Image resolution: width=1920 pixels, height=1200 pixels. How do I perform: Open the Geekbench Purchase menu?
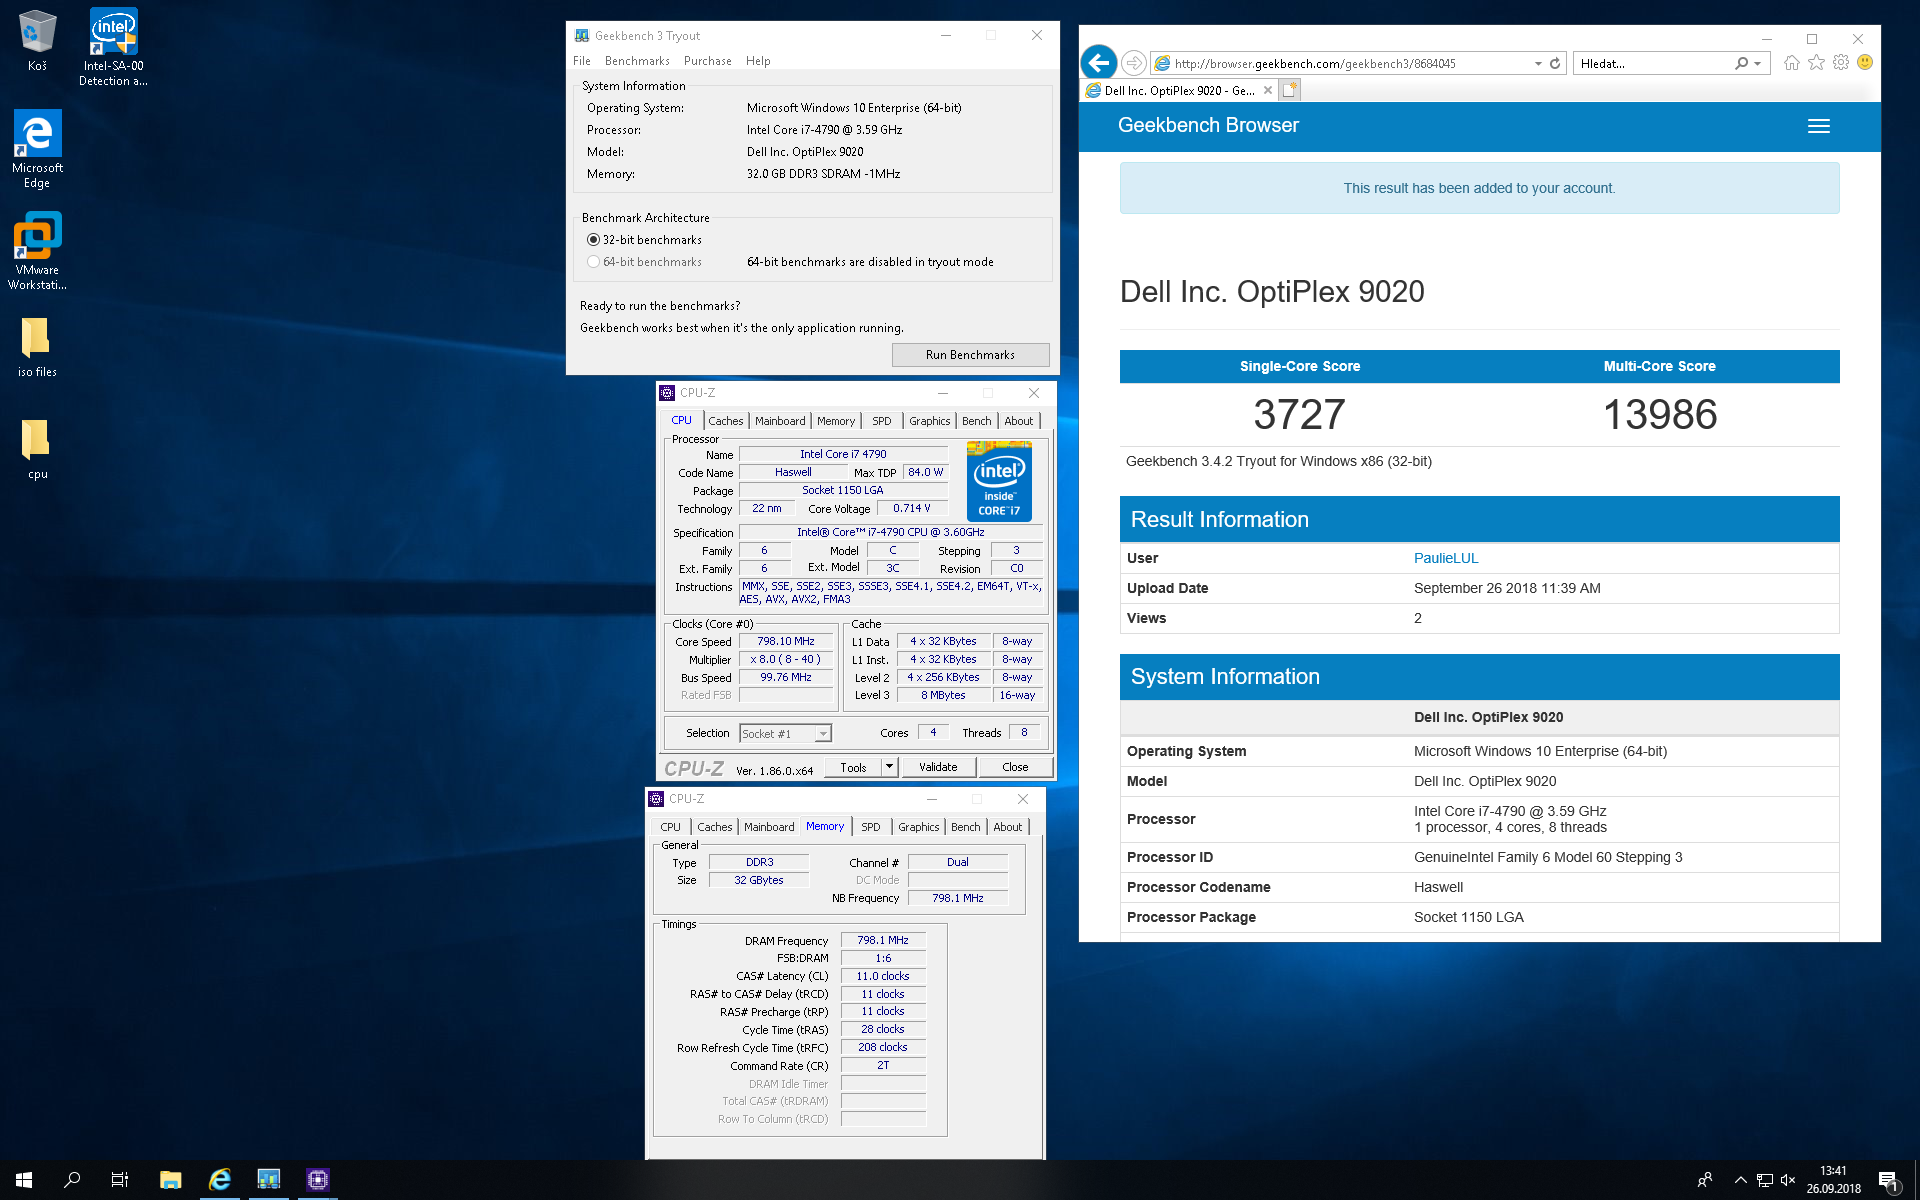point(708,61)
